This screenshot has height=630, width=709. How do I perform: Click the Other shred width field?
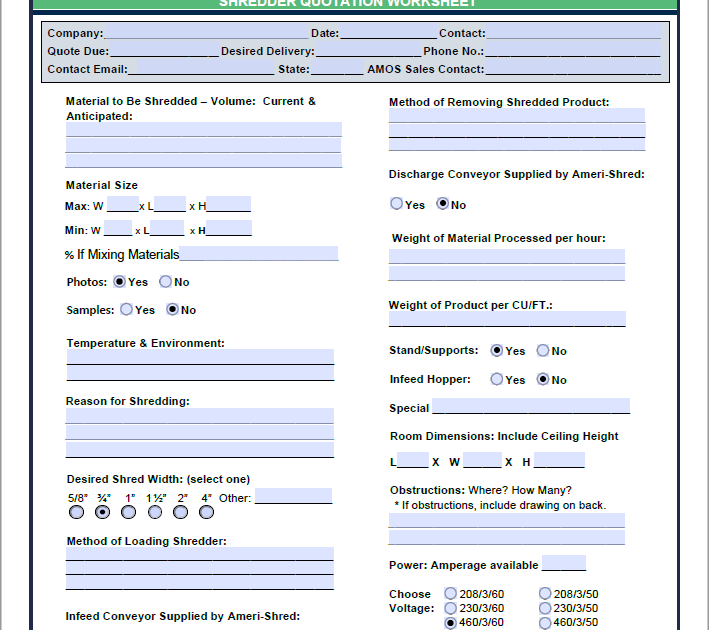coord(293,496)
